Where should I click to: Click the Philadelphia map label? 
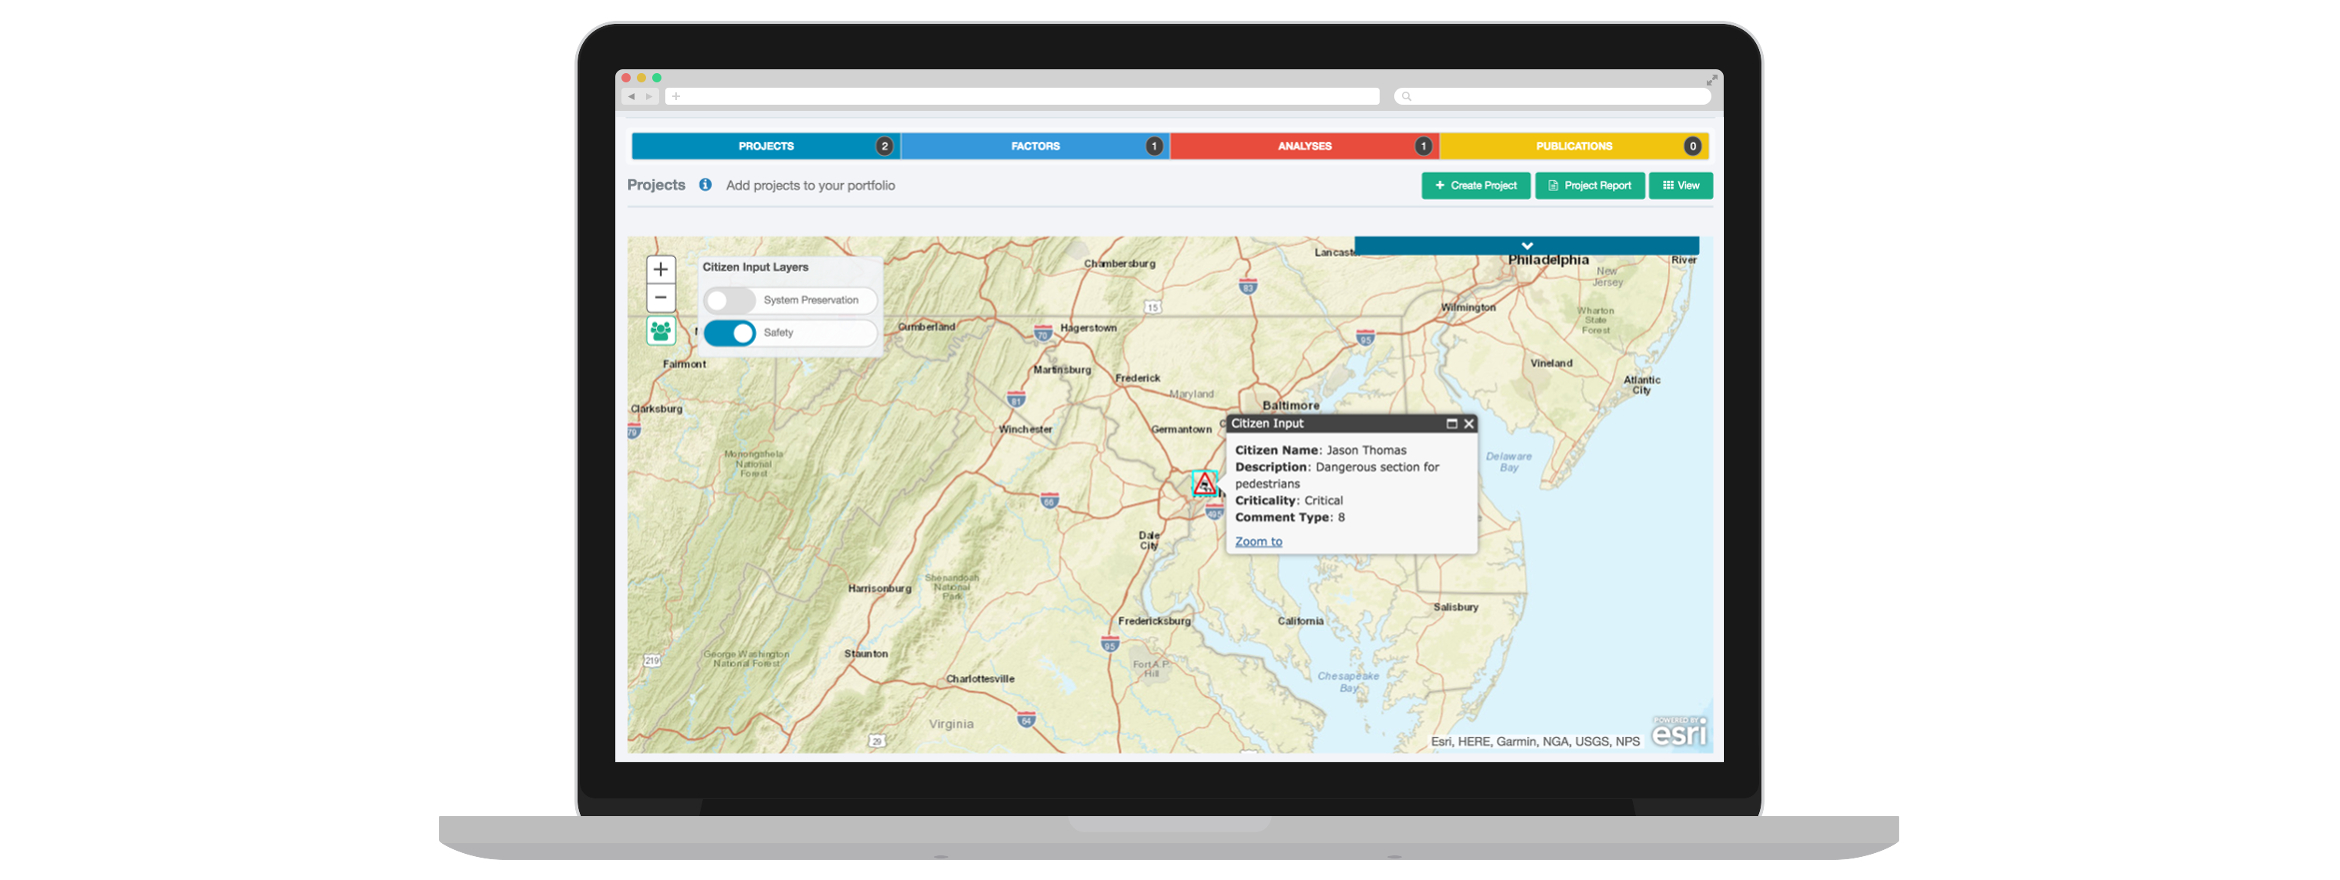click(x=1548, y=260)
